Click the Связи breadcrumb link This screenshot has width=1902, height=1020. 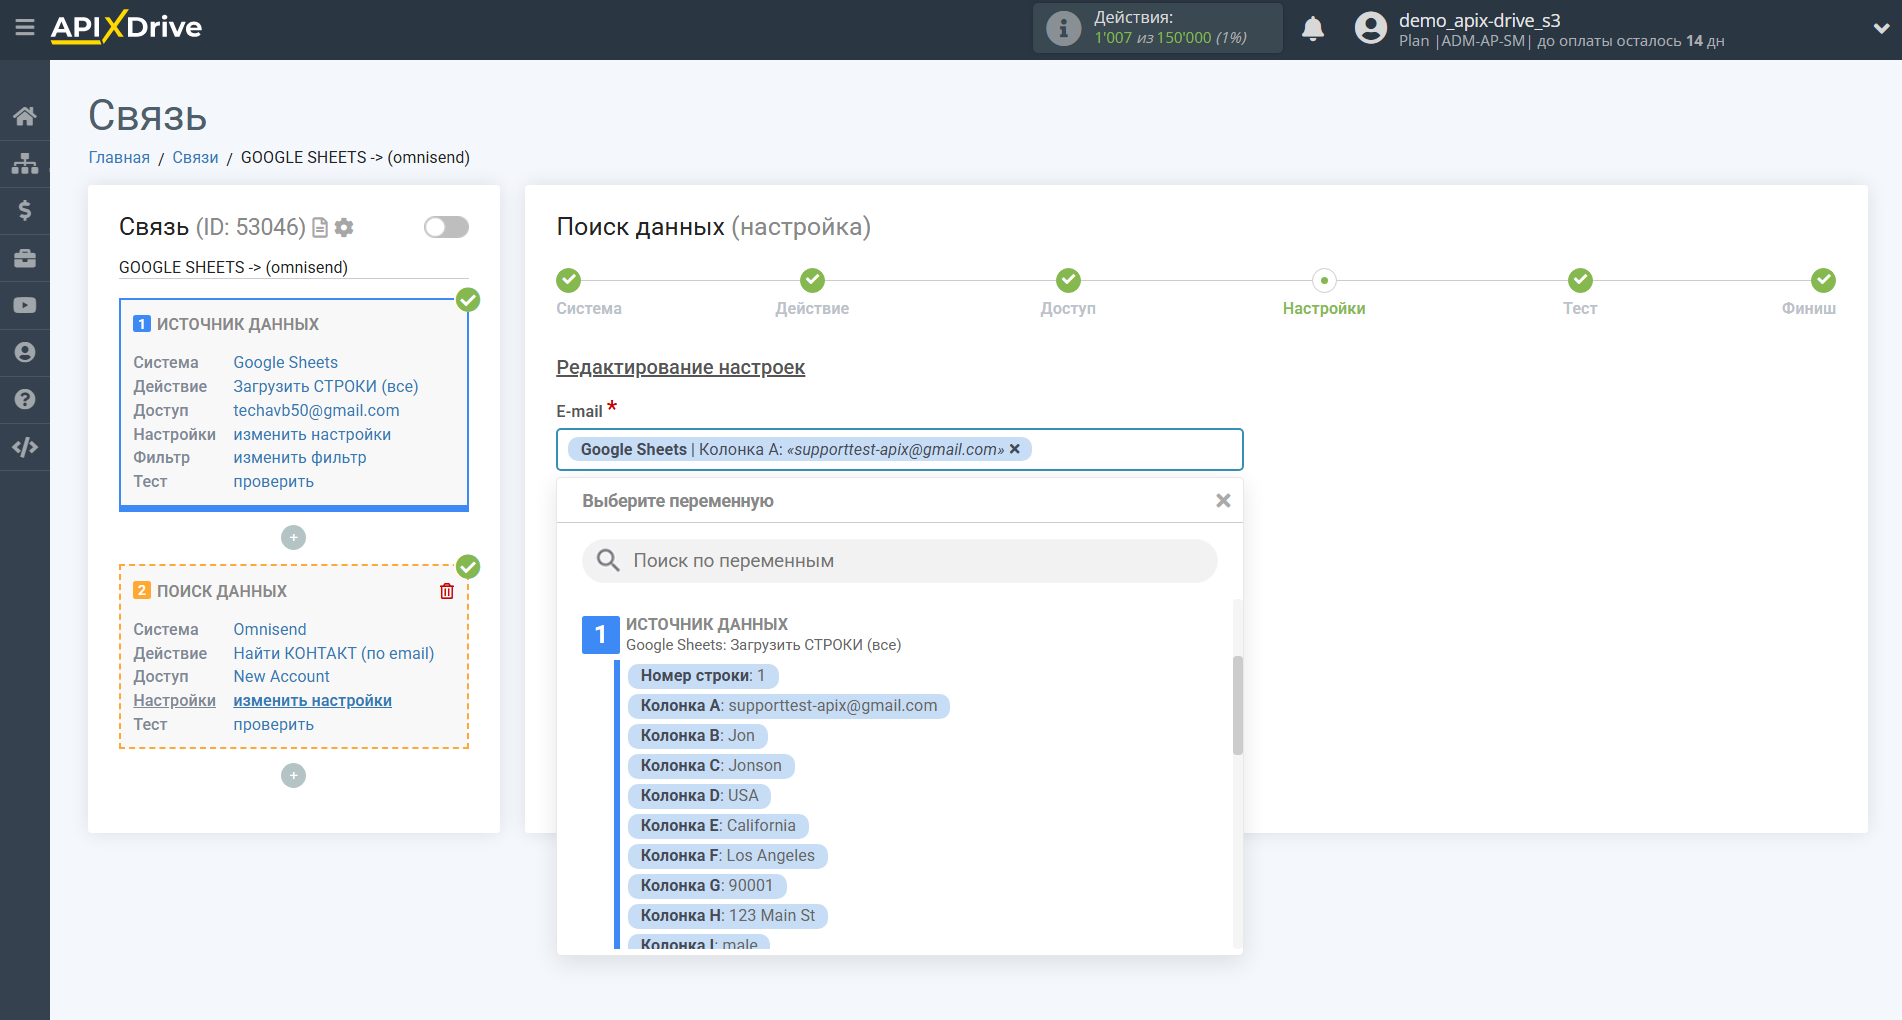(195, 157)
